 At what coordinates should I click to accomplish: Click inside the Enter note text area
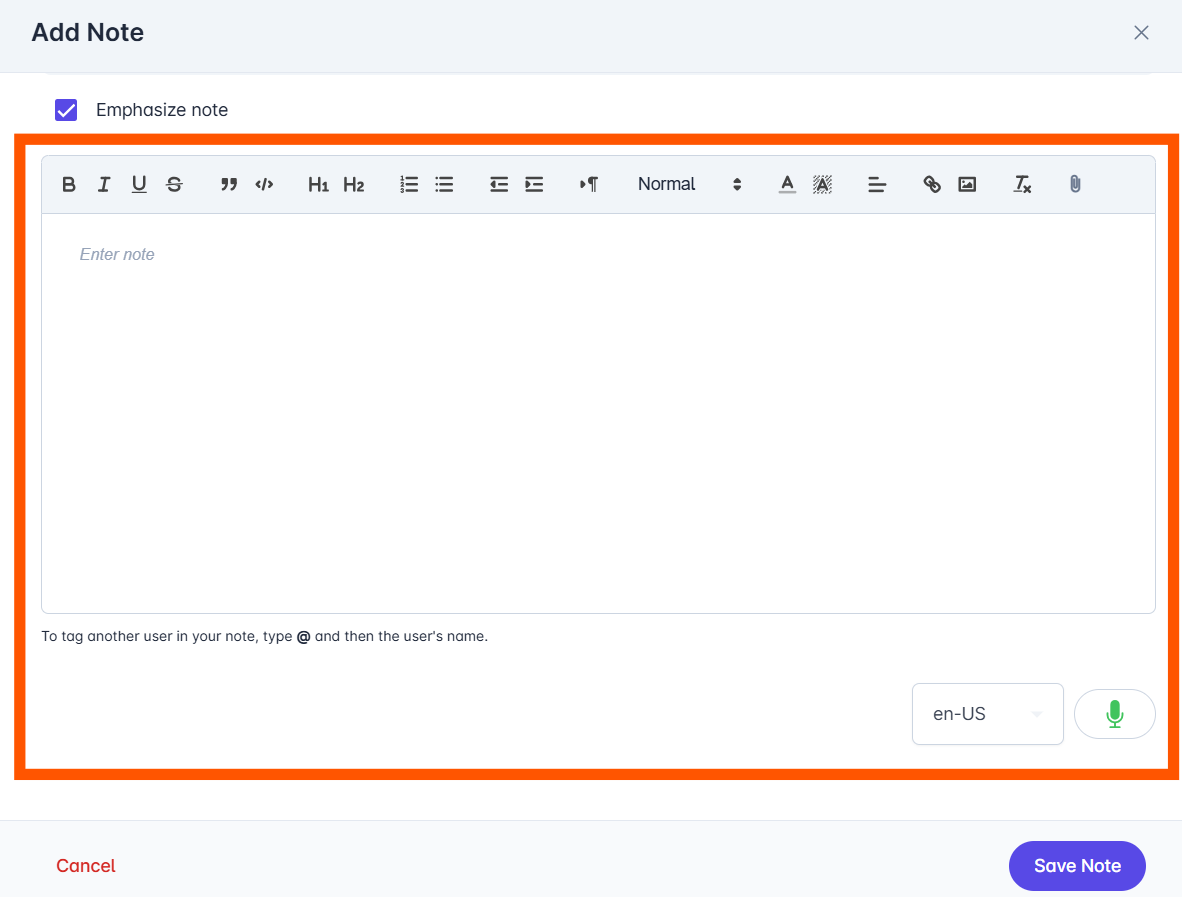[598, 413]
